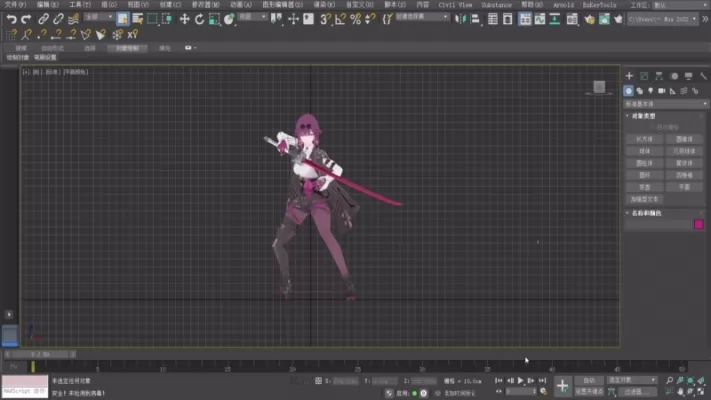This screenshot has width=711, height=400.
Task: Open the Curve Editor icon
Action: (540, 19)
